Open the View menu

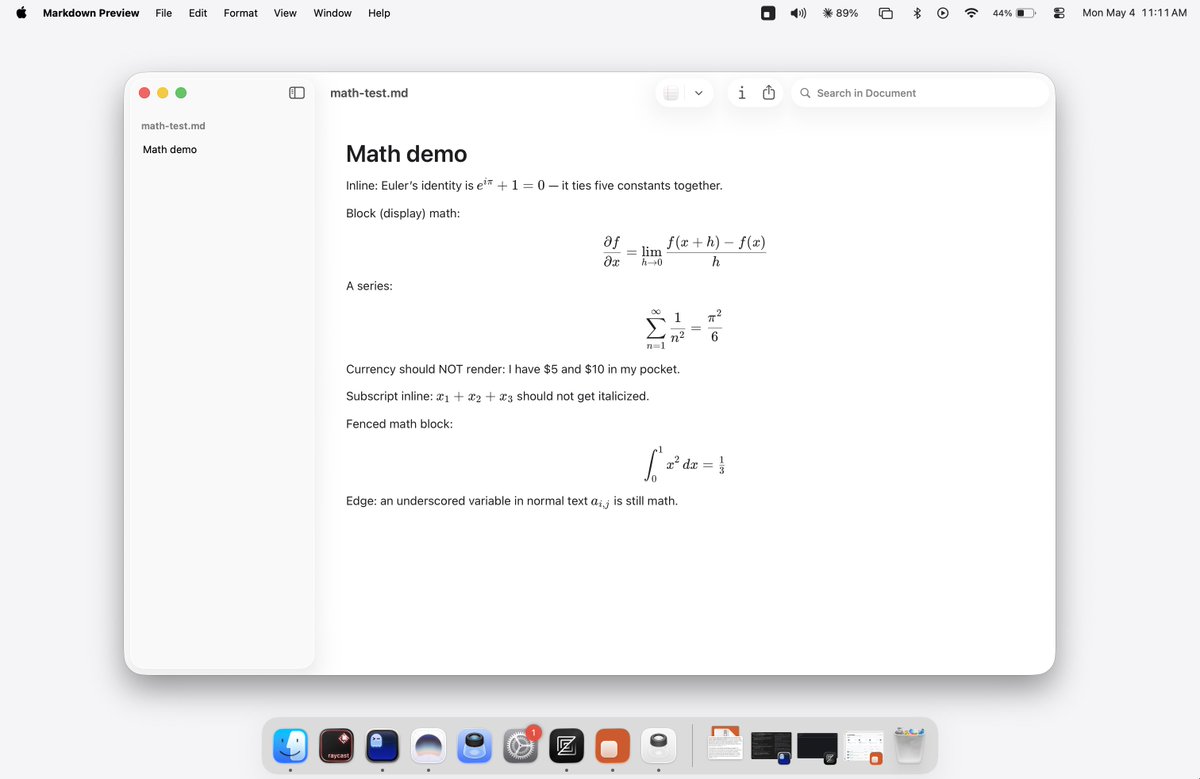point(285,13)
